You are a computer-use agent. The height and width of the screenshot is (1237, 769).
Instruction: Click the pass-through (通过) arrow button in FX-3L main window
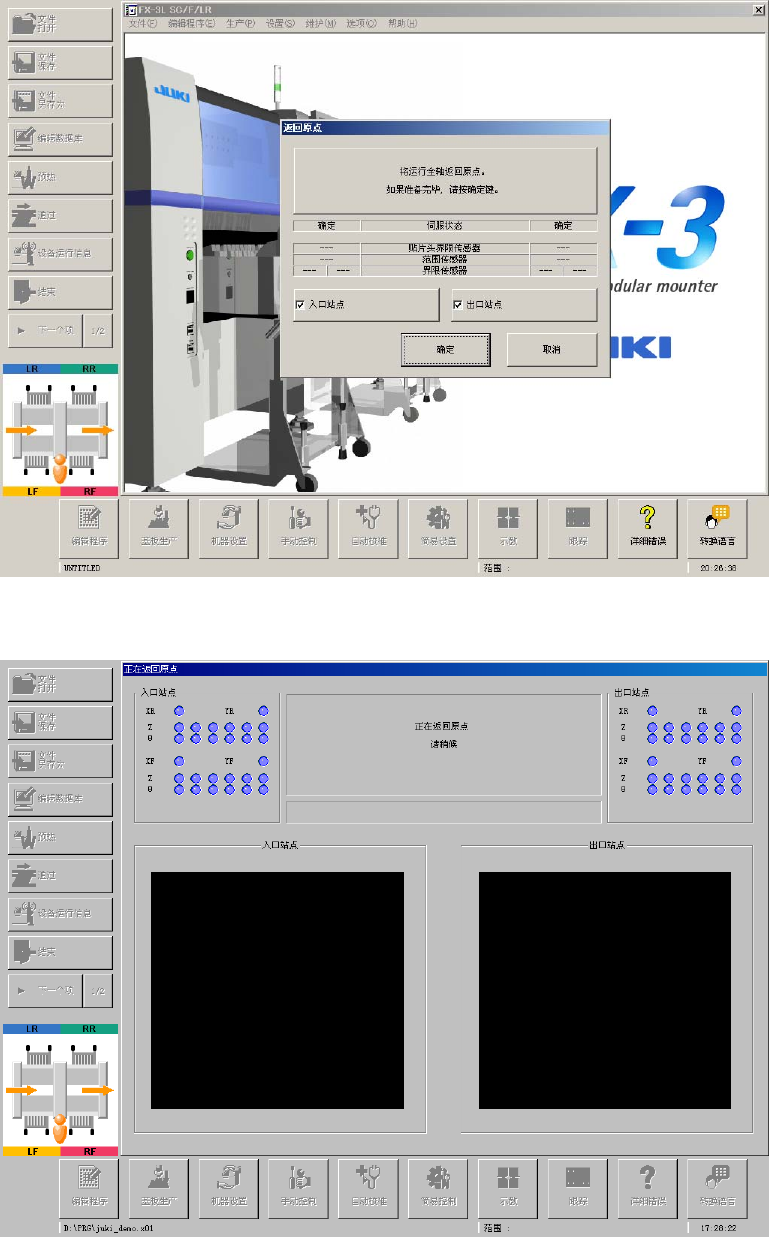point(60,215)
